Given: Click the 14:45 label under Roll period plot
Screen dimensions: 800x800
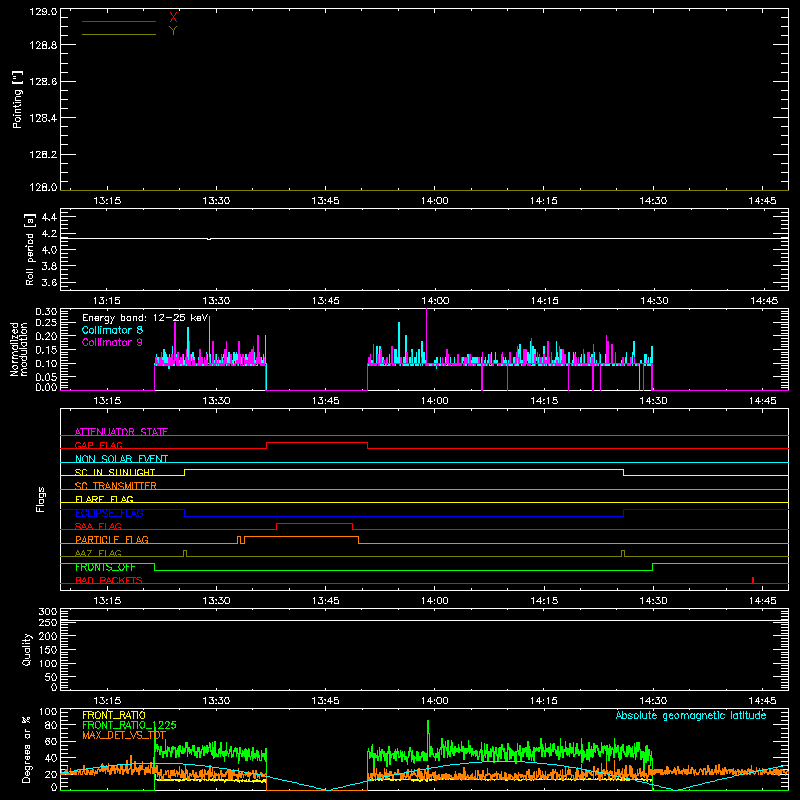Looking at the screenshot, I should tap(764, 301).
